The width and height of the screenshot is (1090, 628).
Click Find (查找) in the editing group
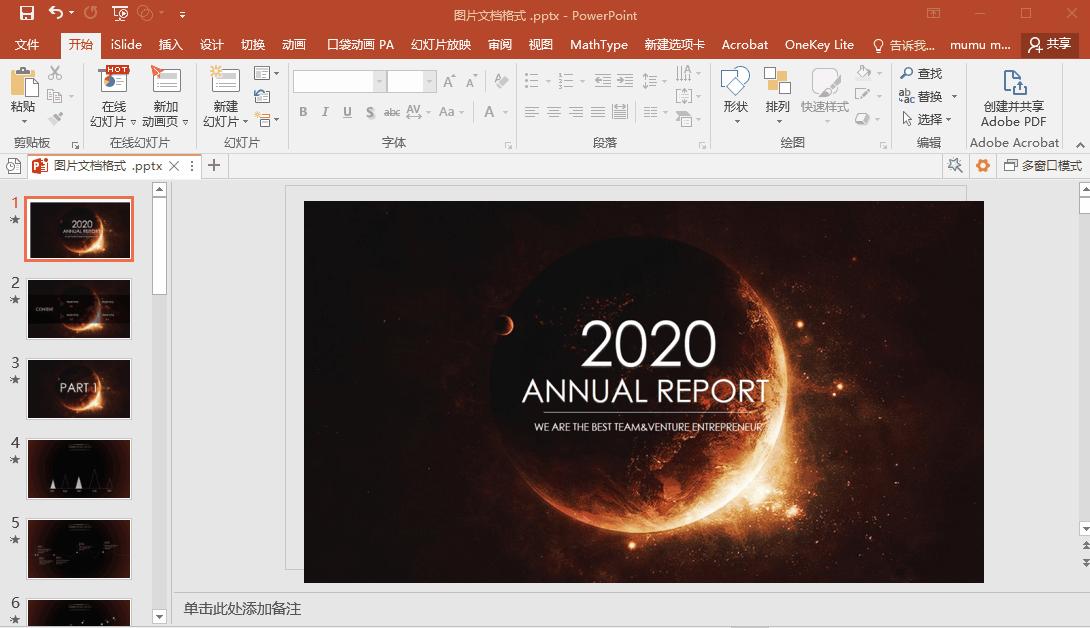coord(921,74)
